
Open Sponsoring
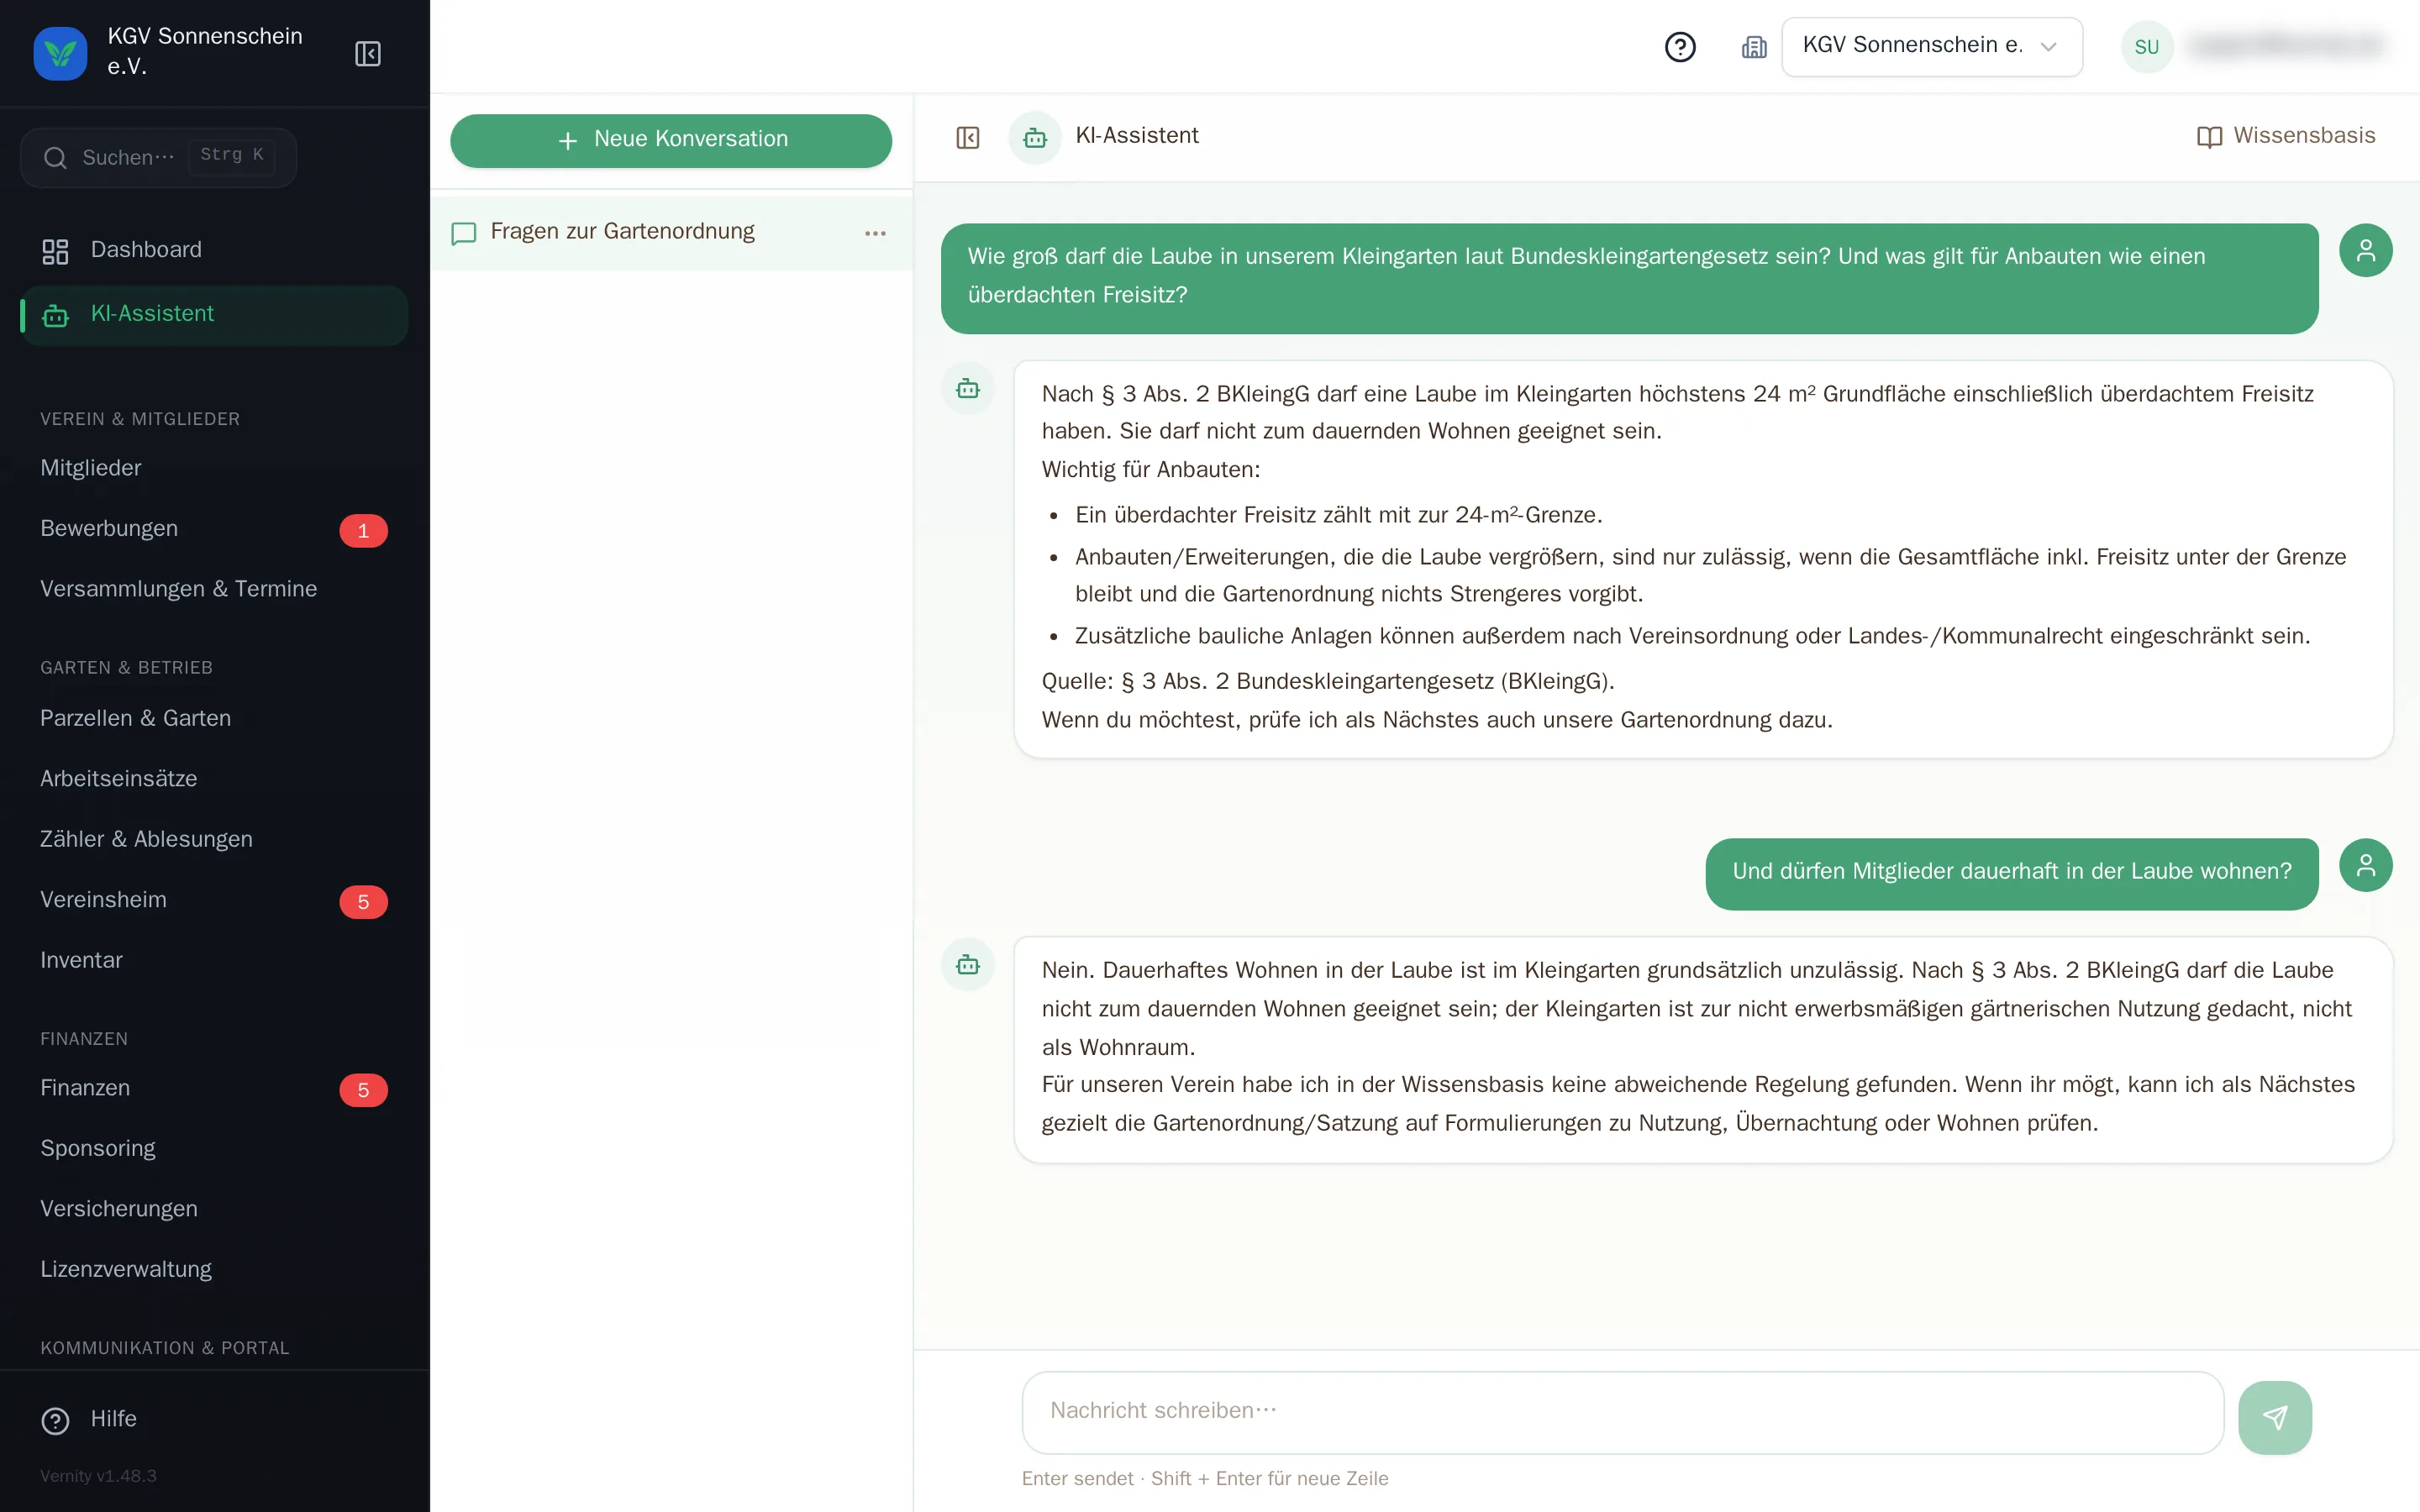click(214, 1149)
